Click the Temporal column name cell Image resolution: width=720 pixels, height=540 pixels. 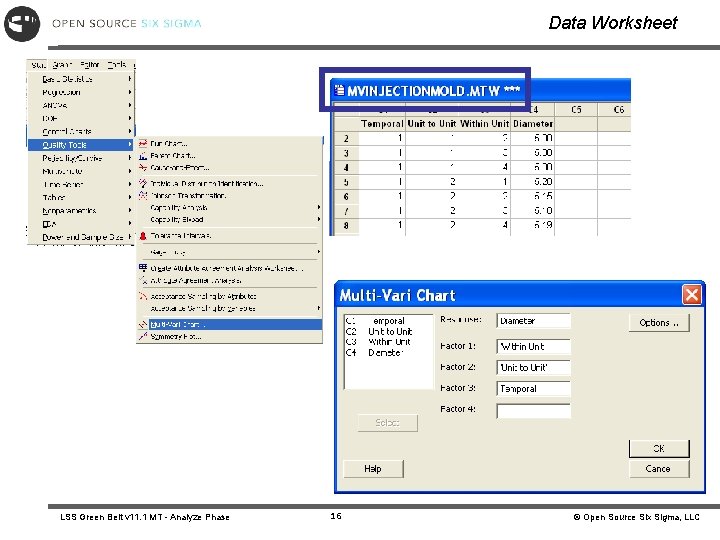tap(382, 124)
